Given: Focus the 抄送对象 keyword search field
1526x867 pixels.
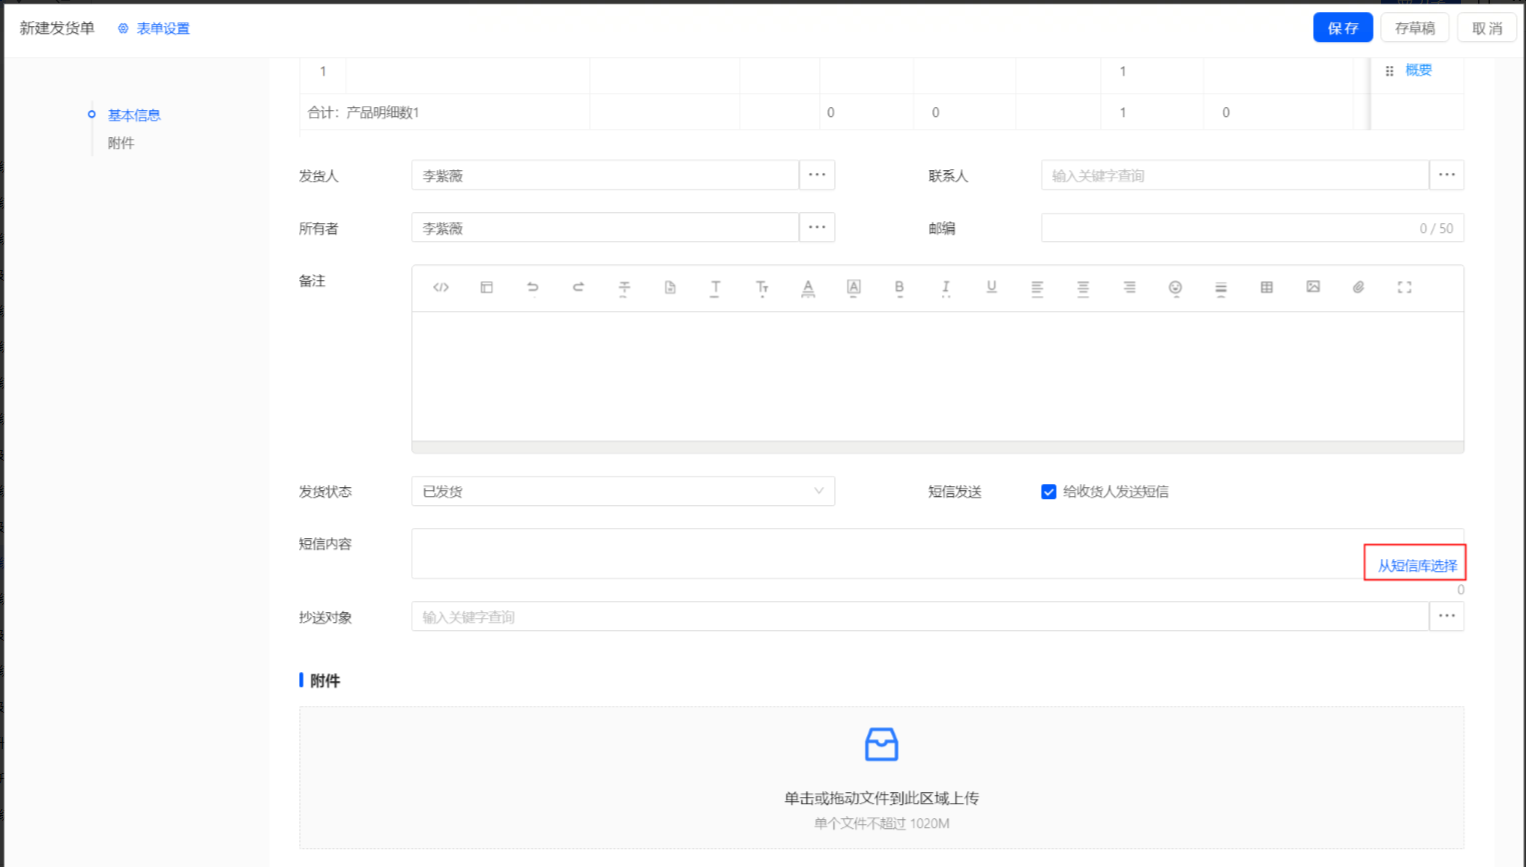Looking at the screenshot, I should point(920,617).
